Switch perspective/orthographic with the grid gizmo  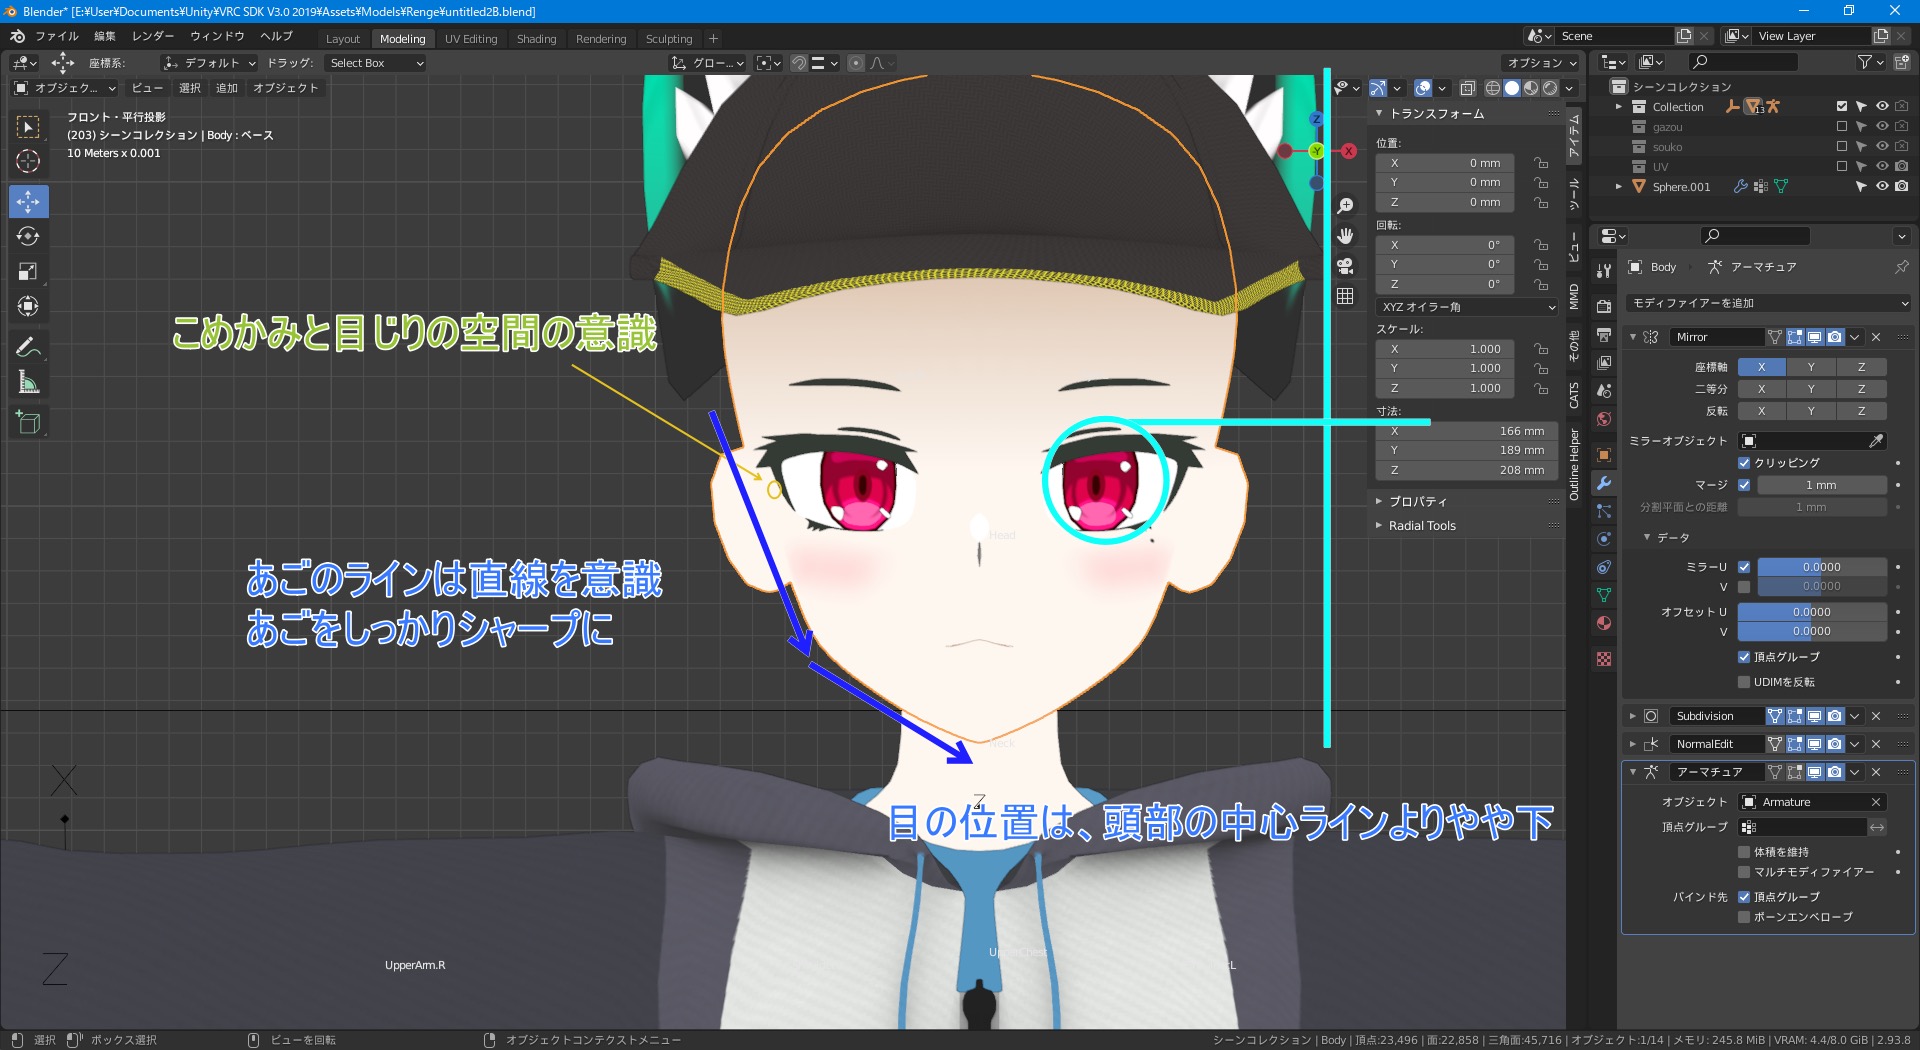[1345, 296]
